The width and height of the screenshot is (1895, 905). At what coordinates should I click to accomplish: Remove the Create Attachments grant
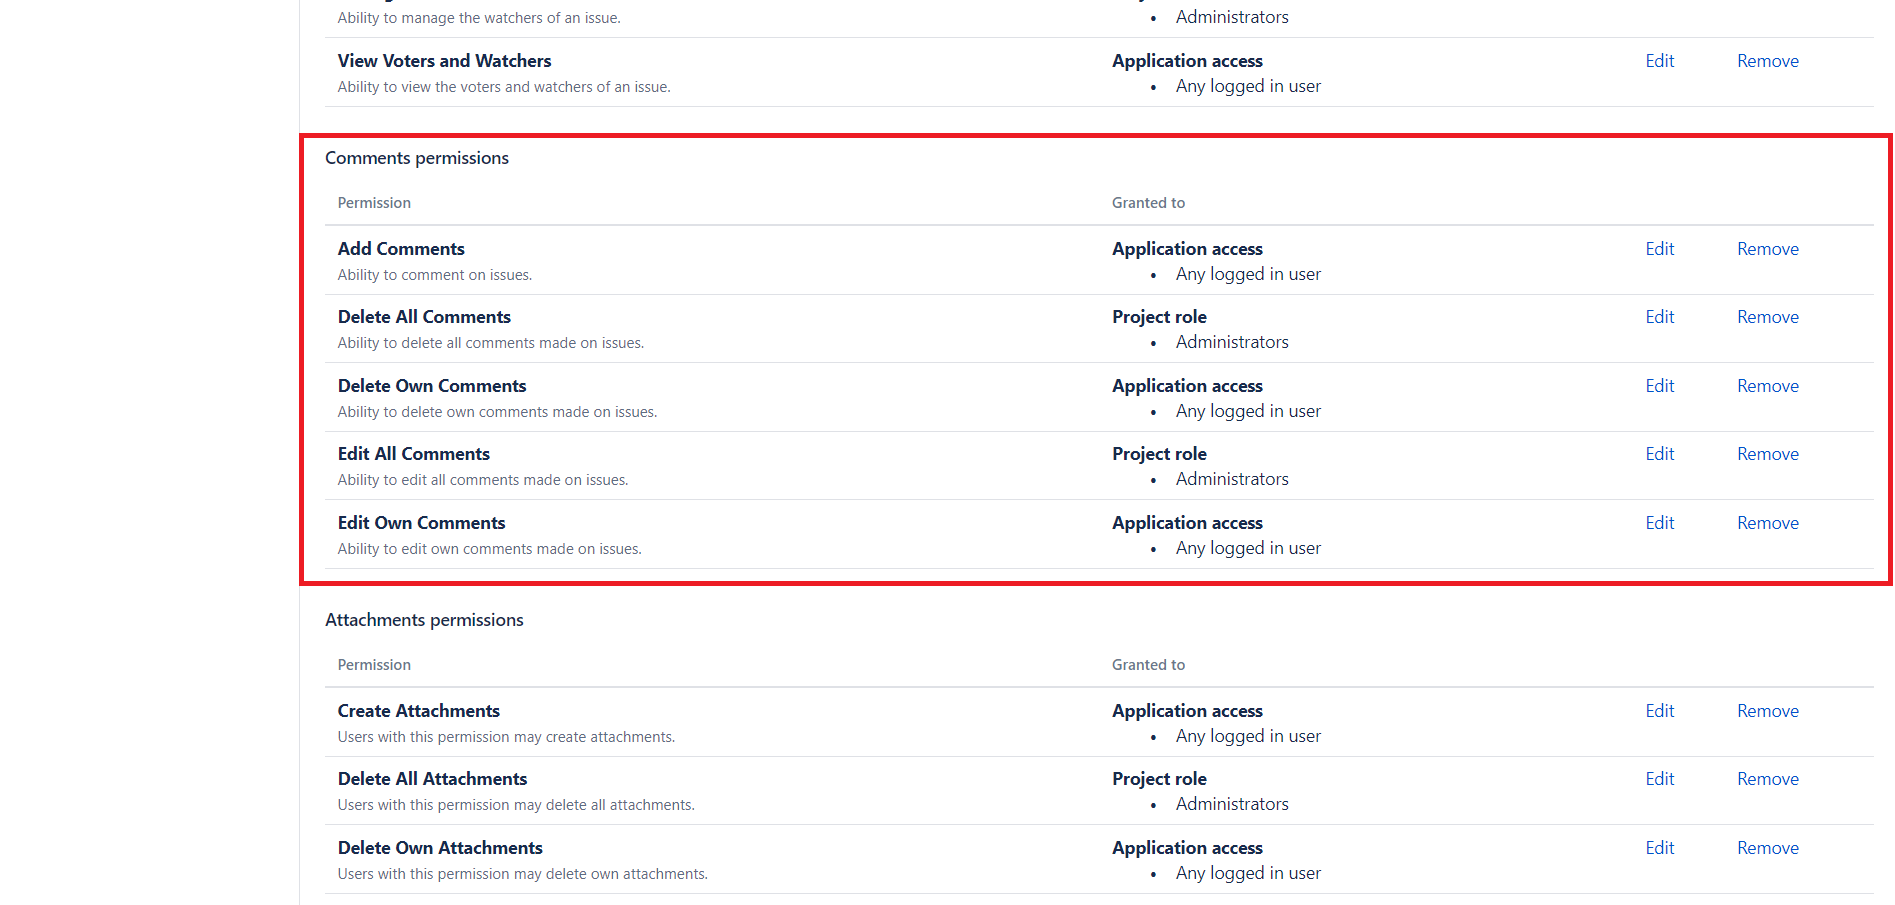(x=1767, y=711)
